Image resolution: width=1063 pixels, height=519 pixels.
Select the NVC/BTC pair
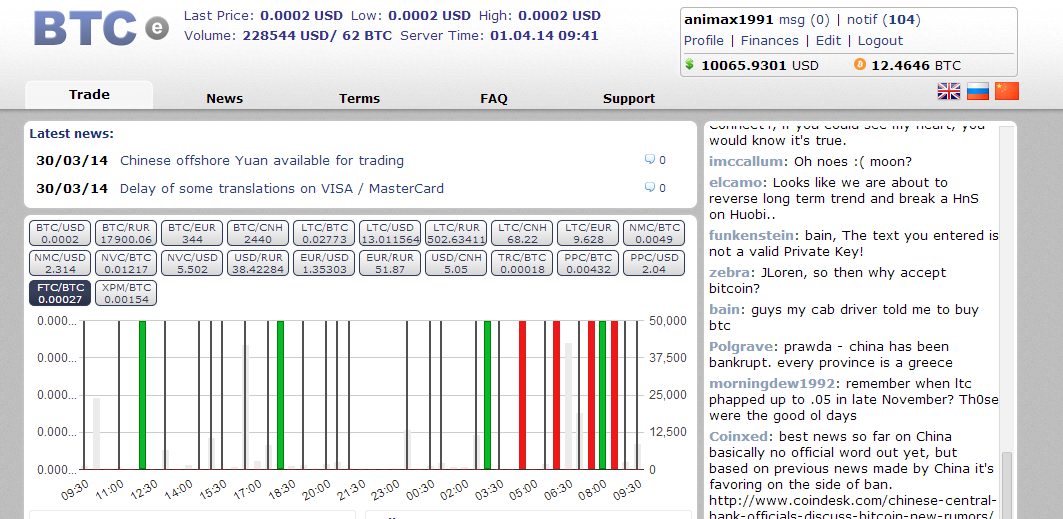tap(126, 263)
